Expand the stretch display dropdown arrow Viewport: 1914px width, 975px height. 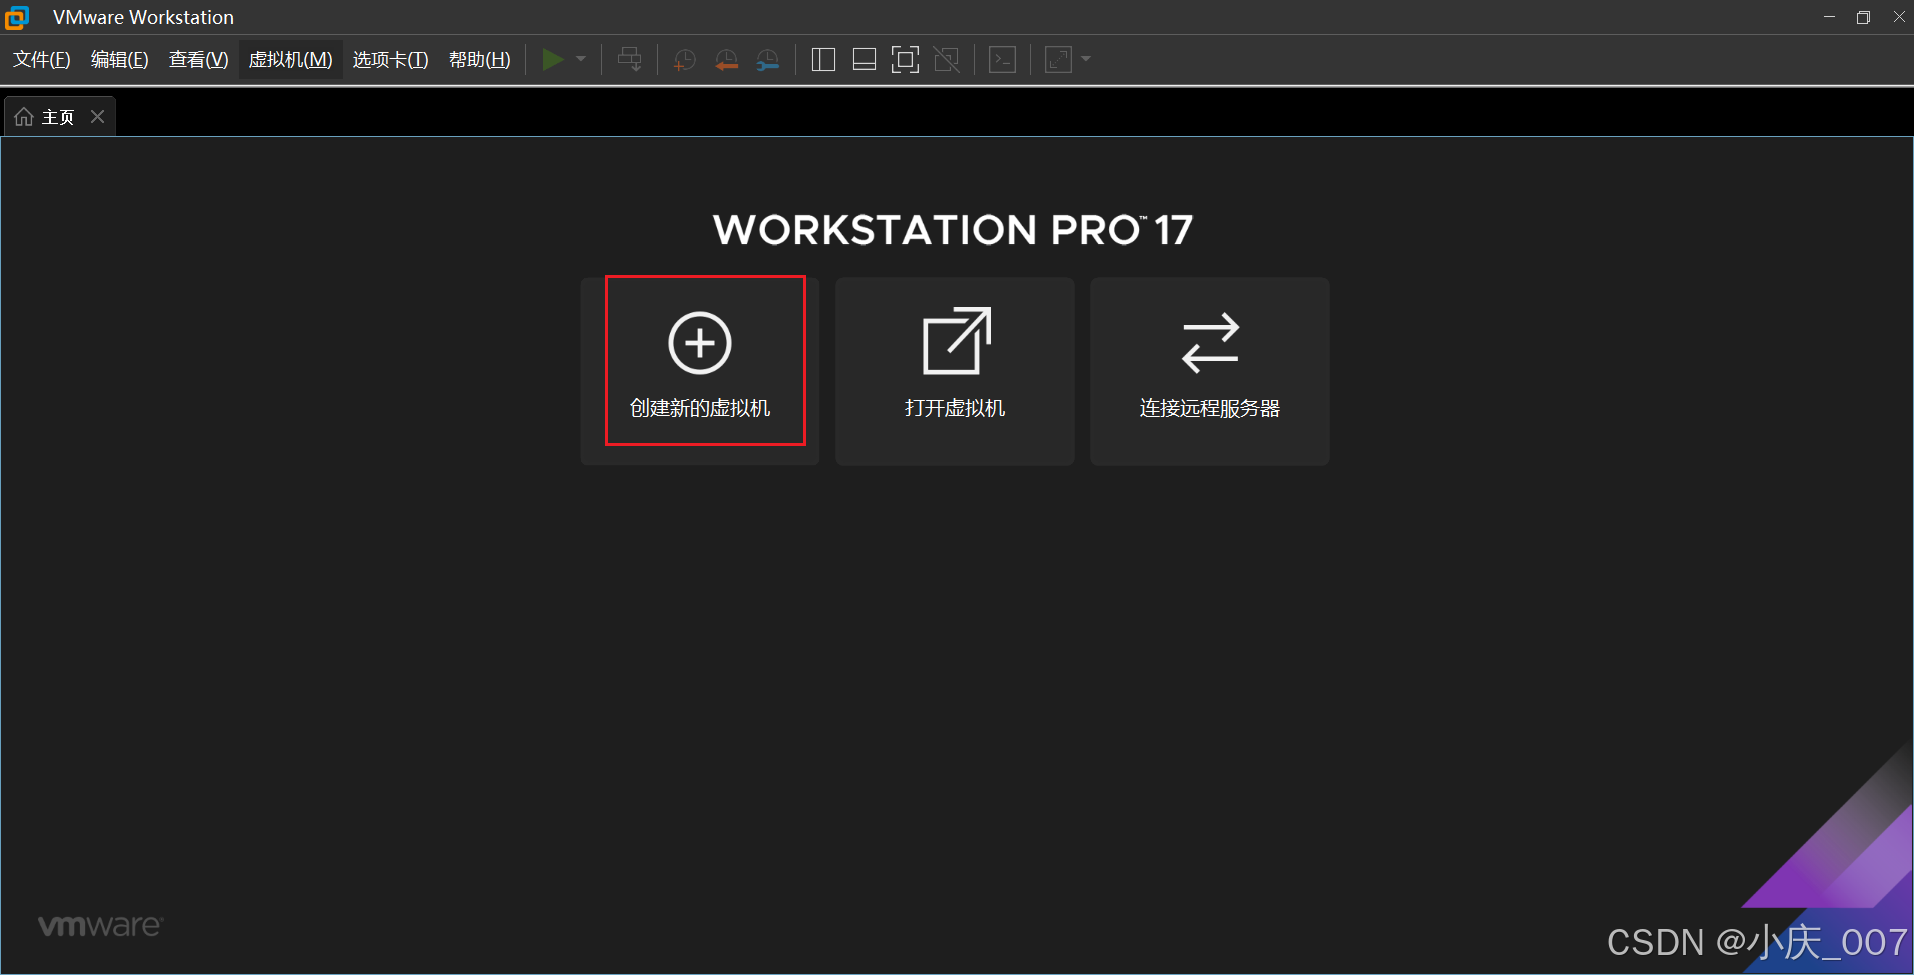(1086, 60)
